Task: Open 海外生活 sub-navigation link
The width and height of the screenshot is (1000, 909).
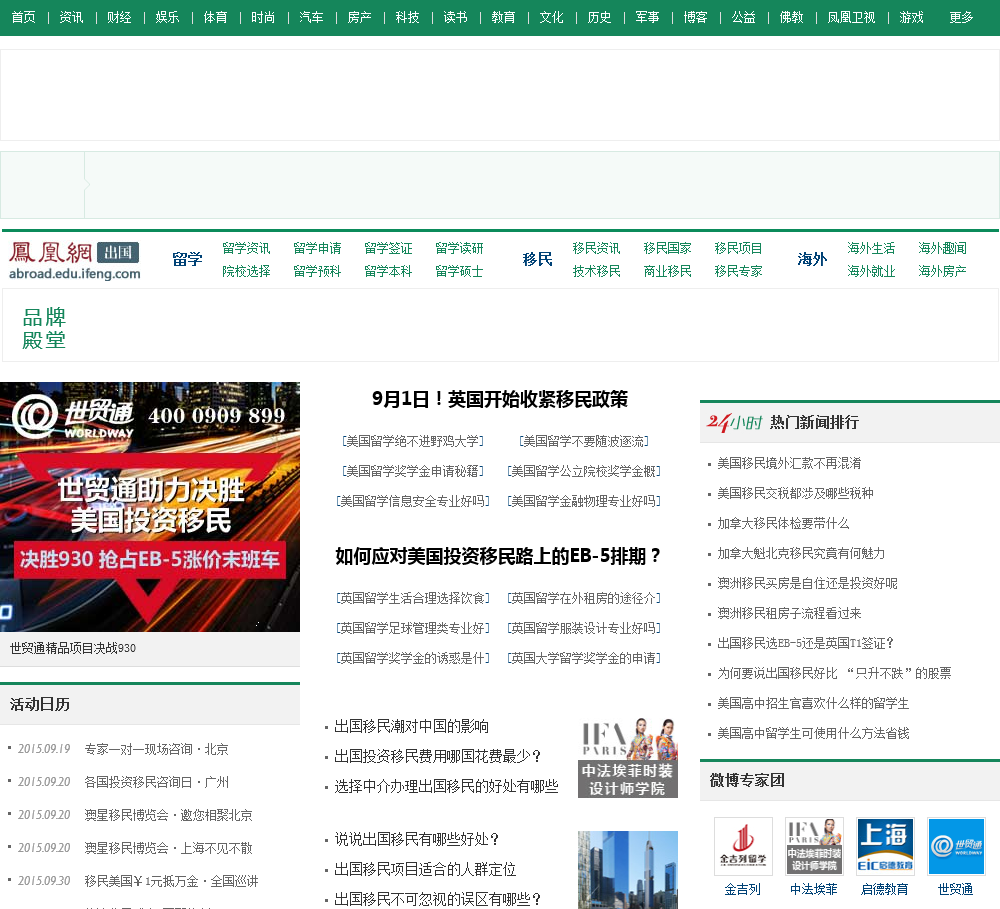Action: coord(871,248)
